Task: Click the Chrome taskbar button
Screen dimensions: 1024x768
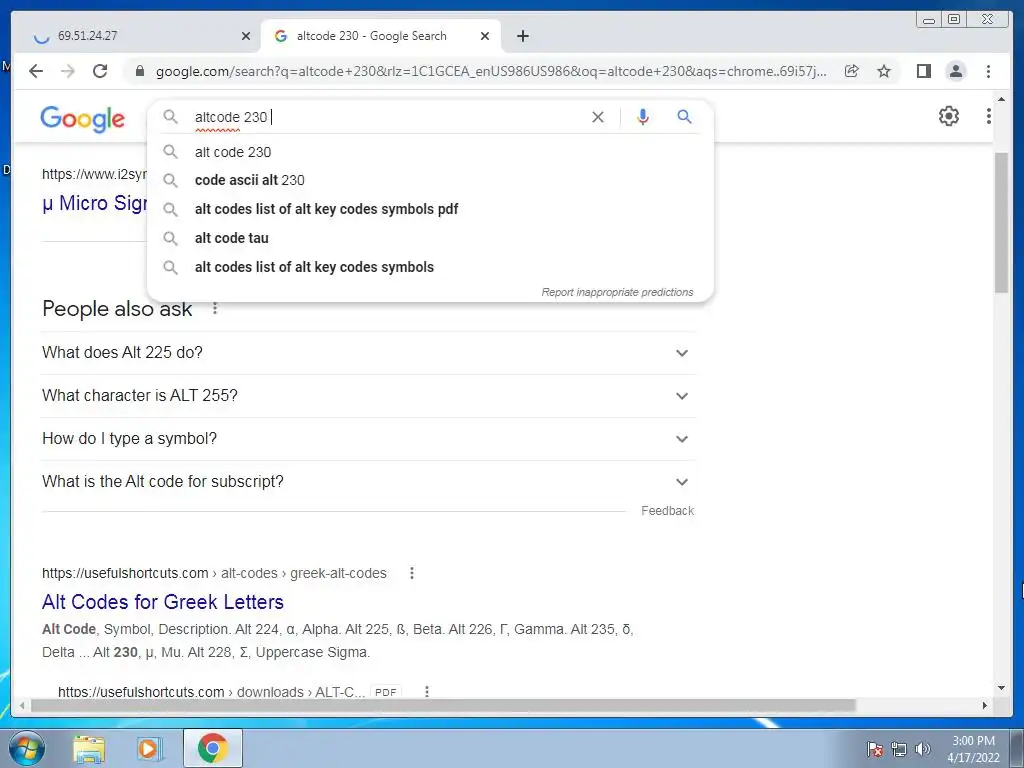Action: (212, 749)
